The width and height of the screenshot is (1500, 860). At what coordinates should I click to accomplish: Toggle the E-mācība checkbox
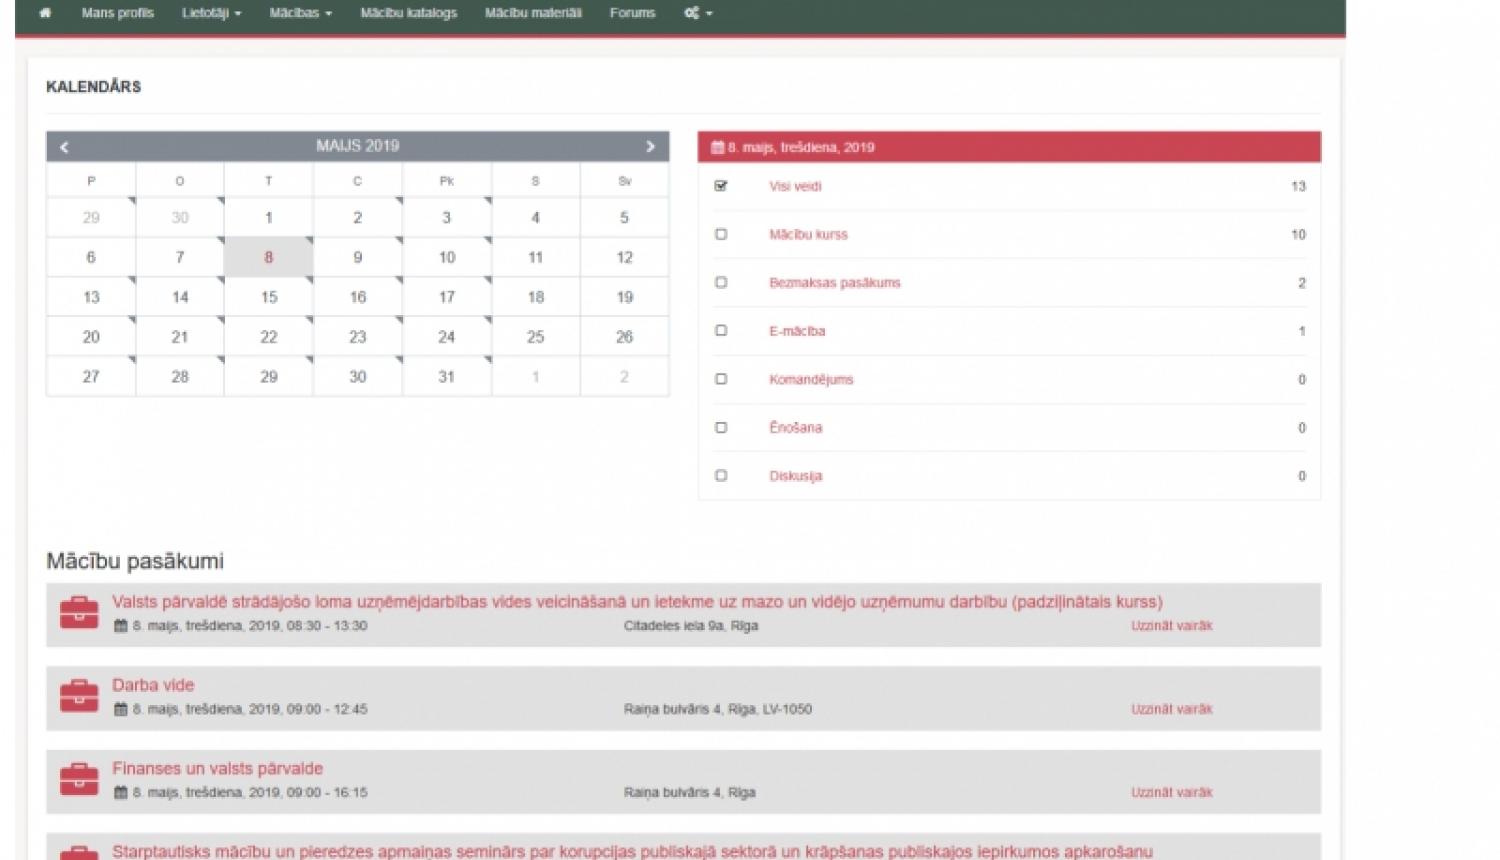click(x=721, y=330)
